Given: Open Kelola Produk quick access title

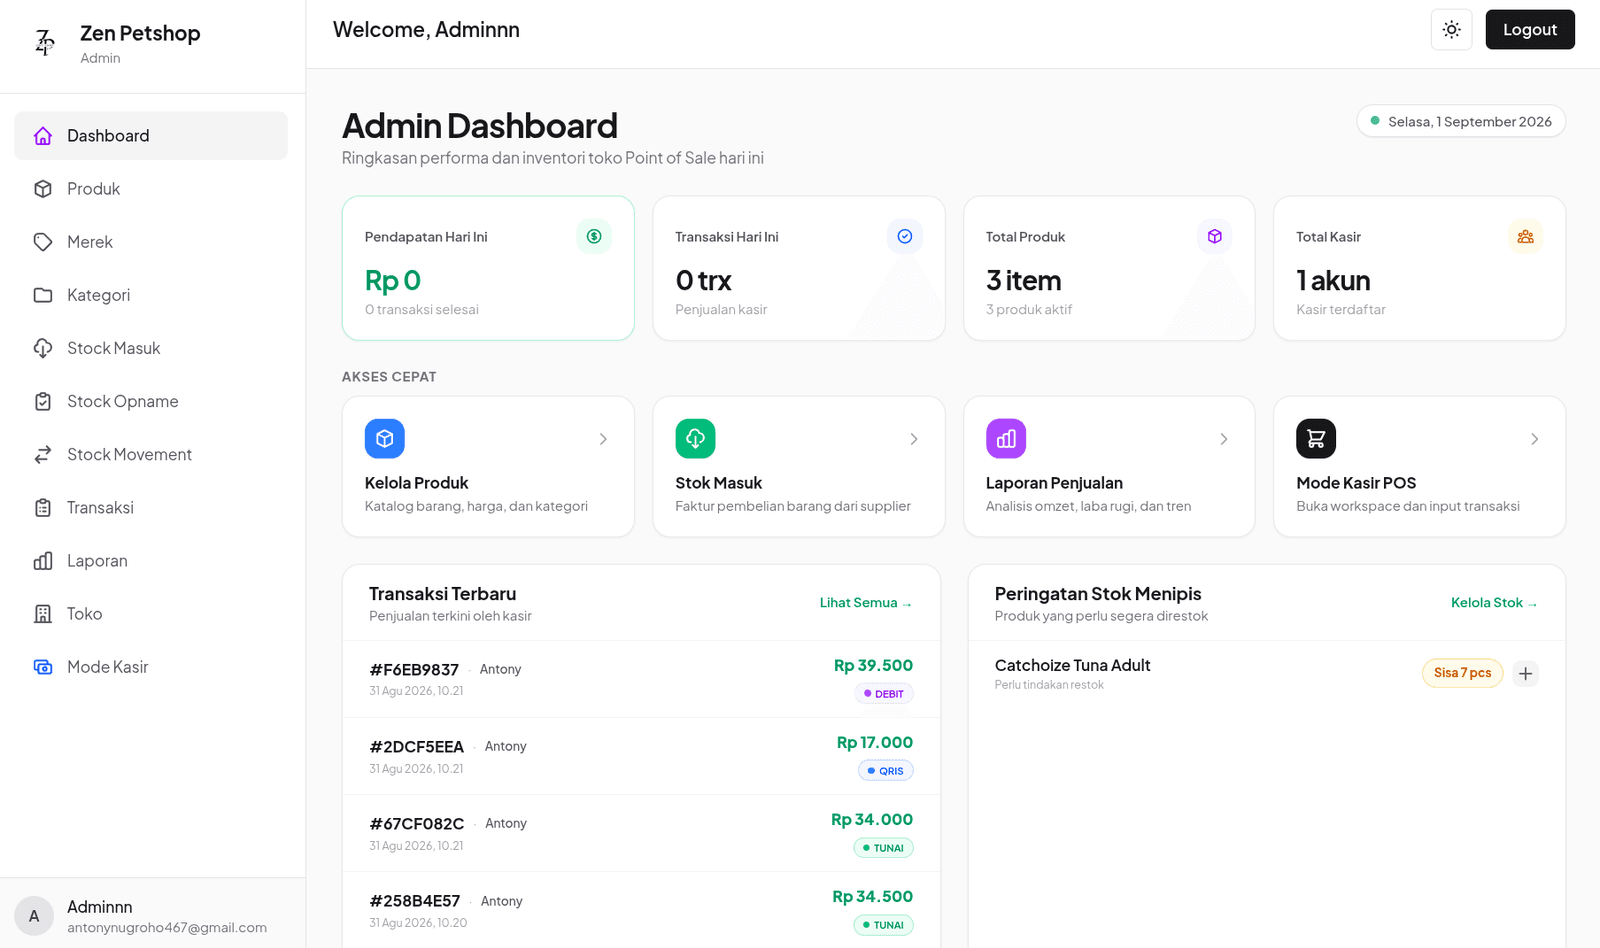Looking at the screenshot, I should pos(416,483).
